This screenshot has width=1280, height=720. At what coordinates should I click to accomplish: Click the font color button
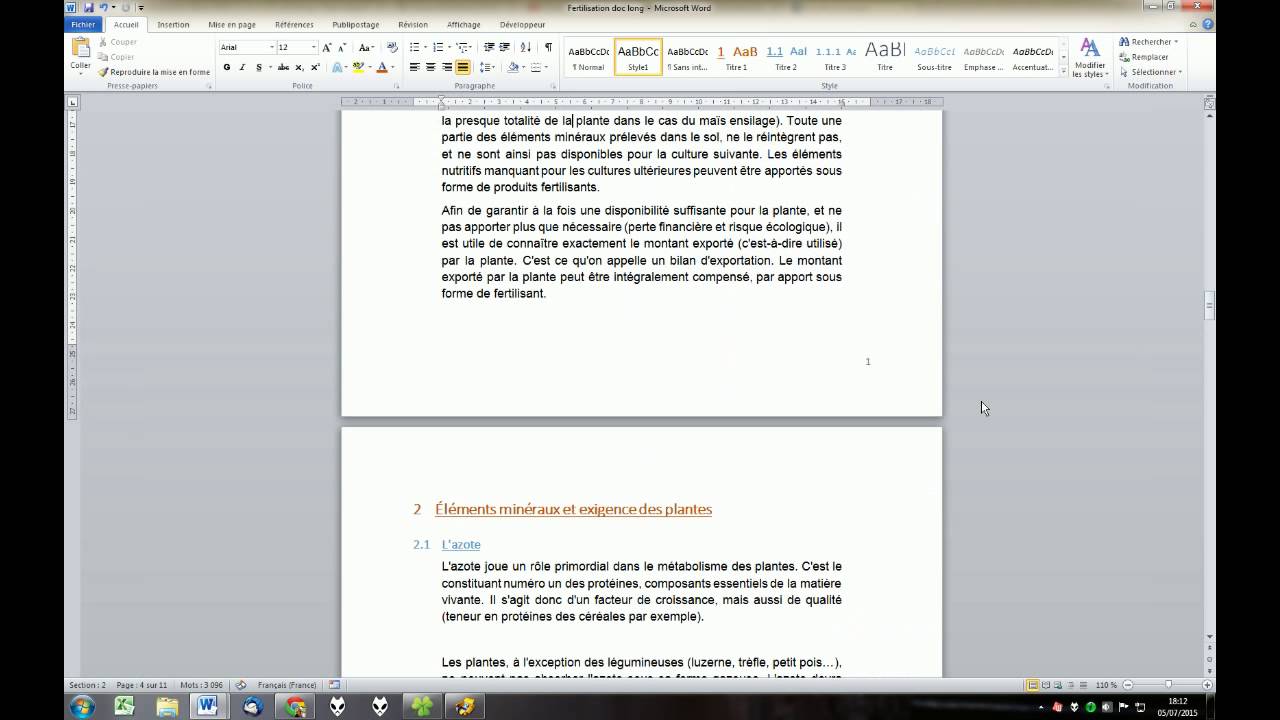pyautogui.click(x=382, y=67)
